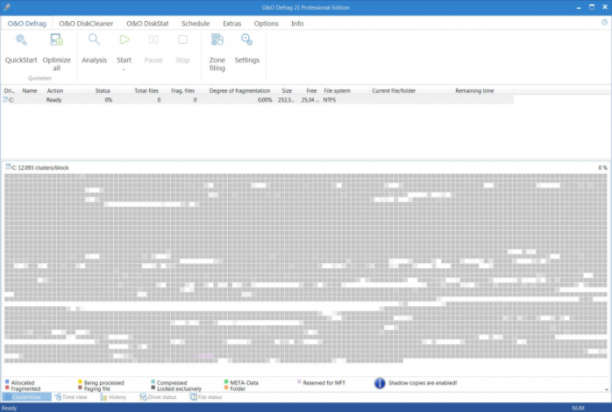Click Being processed yellow legend swatch
Screen dimensions: 612x412
click(80, 382)
